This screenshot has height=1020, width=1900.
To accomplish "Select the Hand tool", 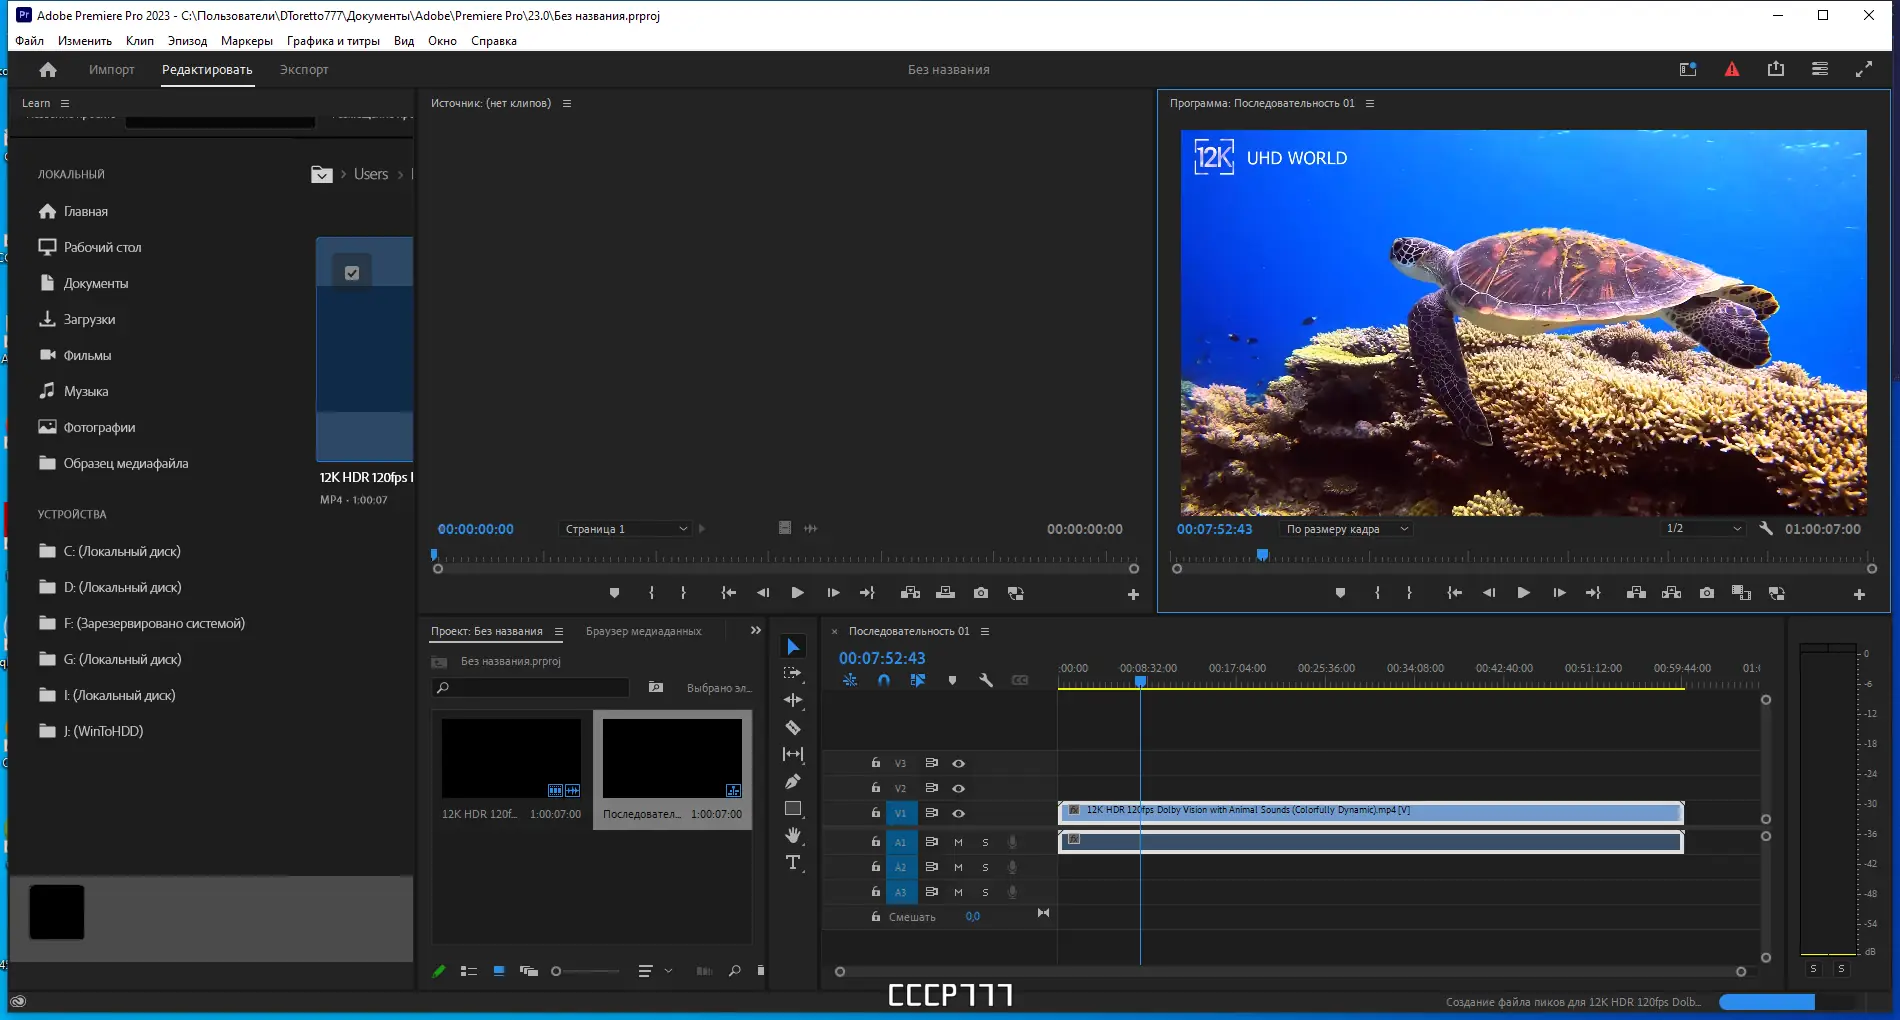I will click(793, 835).
